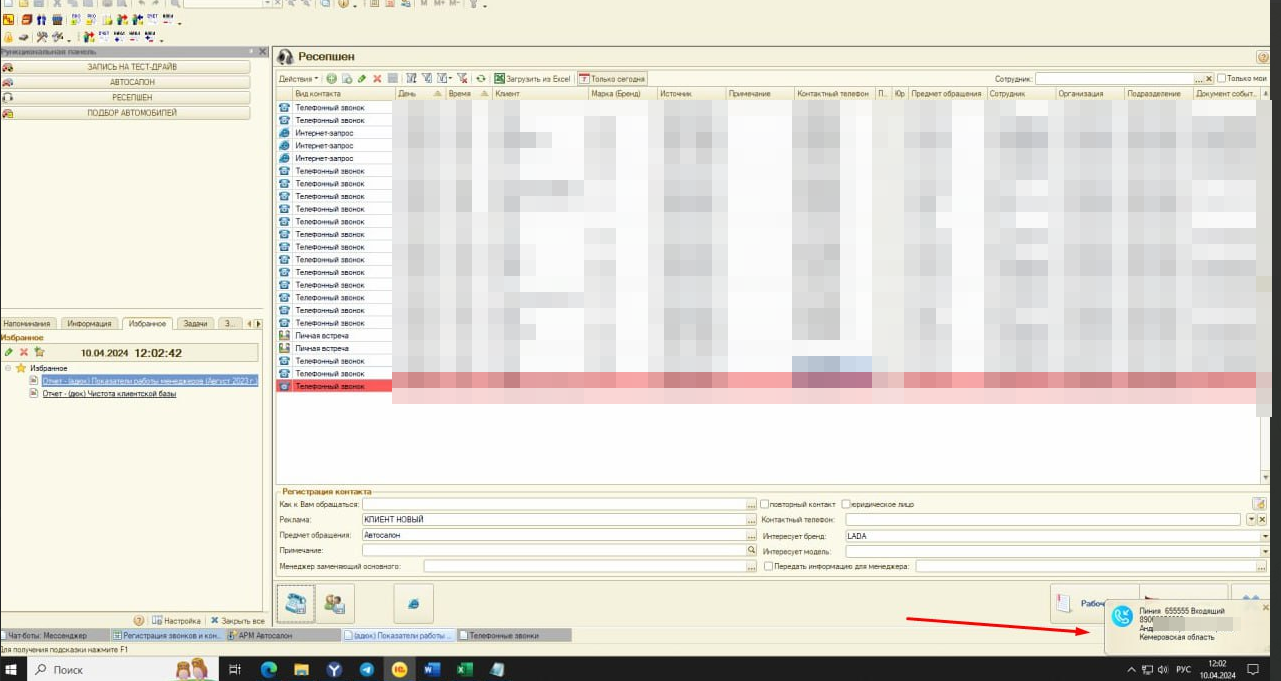The height and width of the screenshot is (681, 1281).
Task: Click the green Add contact icon
Action: pos(331,78)
